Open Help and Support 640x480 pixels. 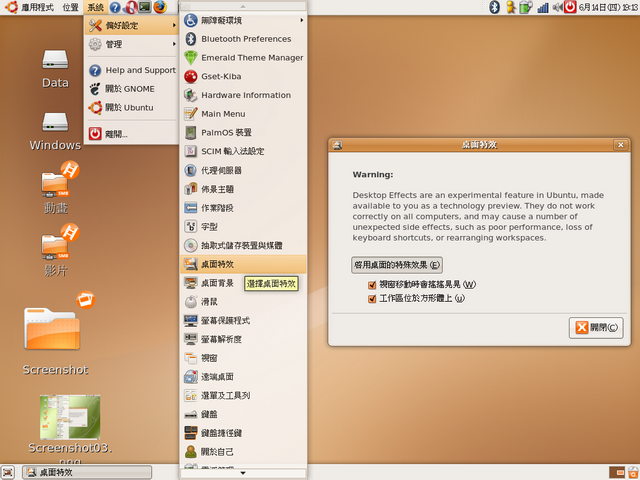coord(132,70)
